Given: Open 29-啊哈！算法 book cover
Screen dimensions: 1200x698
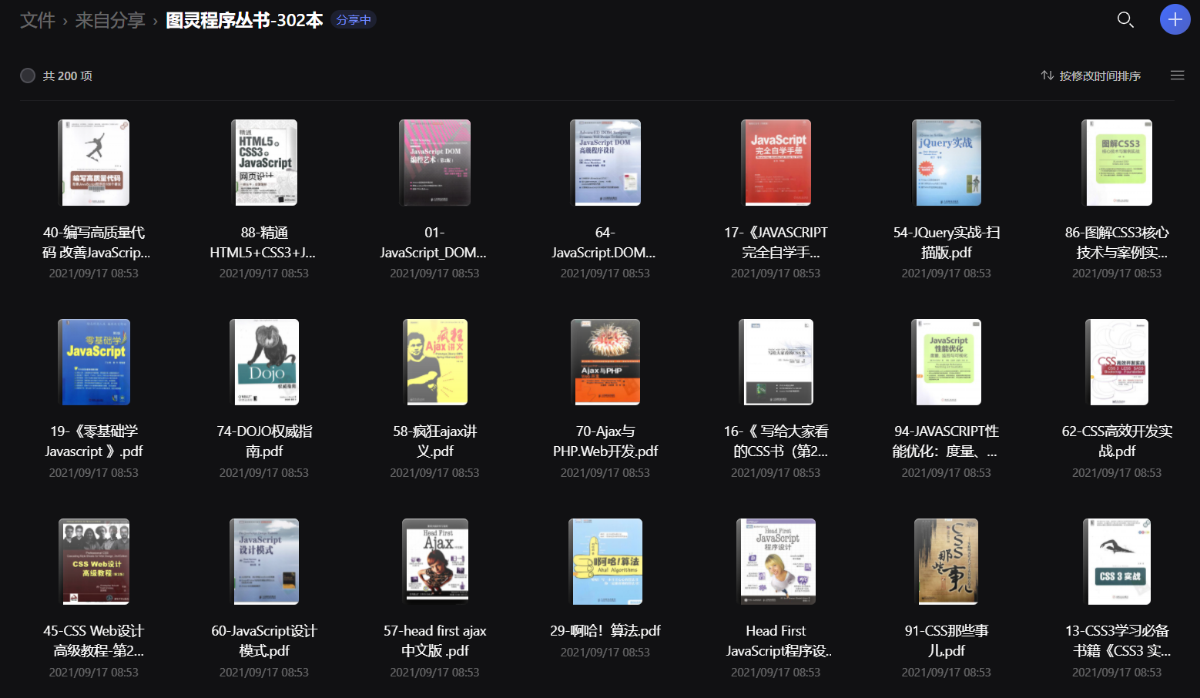Looking at the screenshot, I should point(606,562).
